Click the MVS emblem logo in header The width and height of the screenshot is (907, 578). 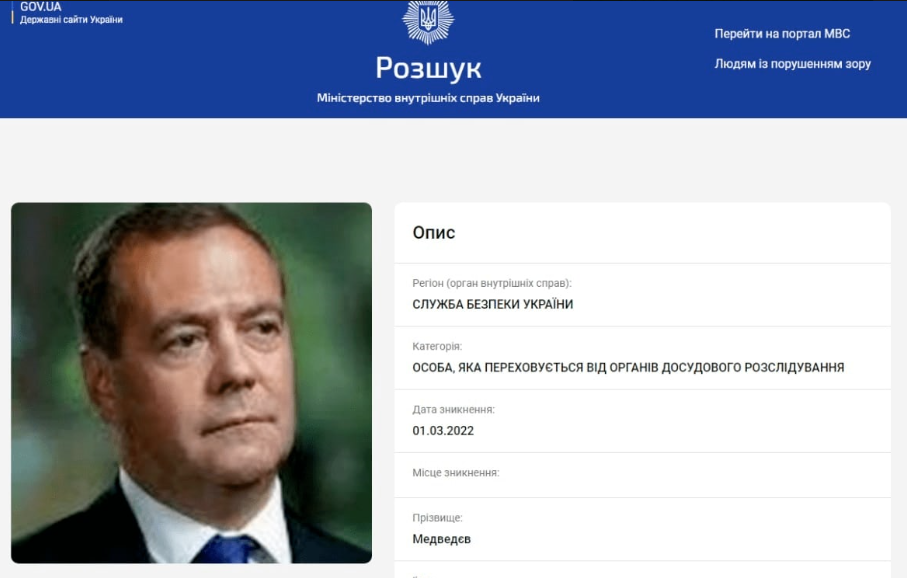click(428, 22)
